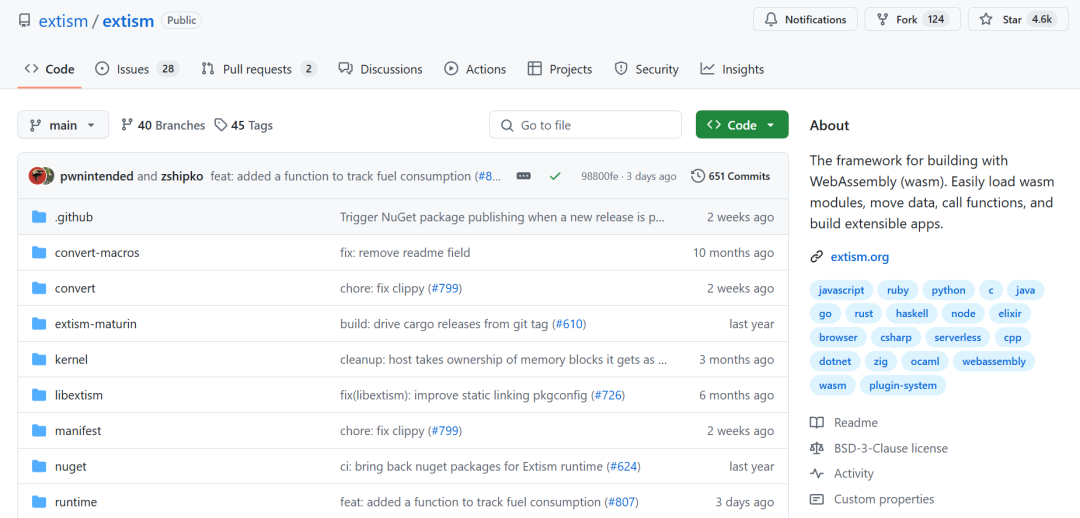Click the tag icon beside 45 Tags
The height and width of the screenshot is (518, 1080).
[220, 125]
